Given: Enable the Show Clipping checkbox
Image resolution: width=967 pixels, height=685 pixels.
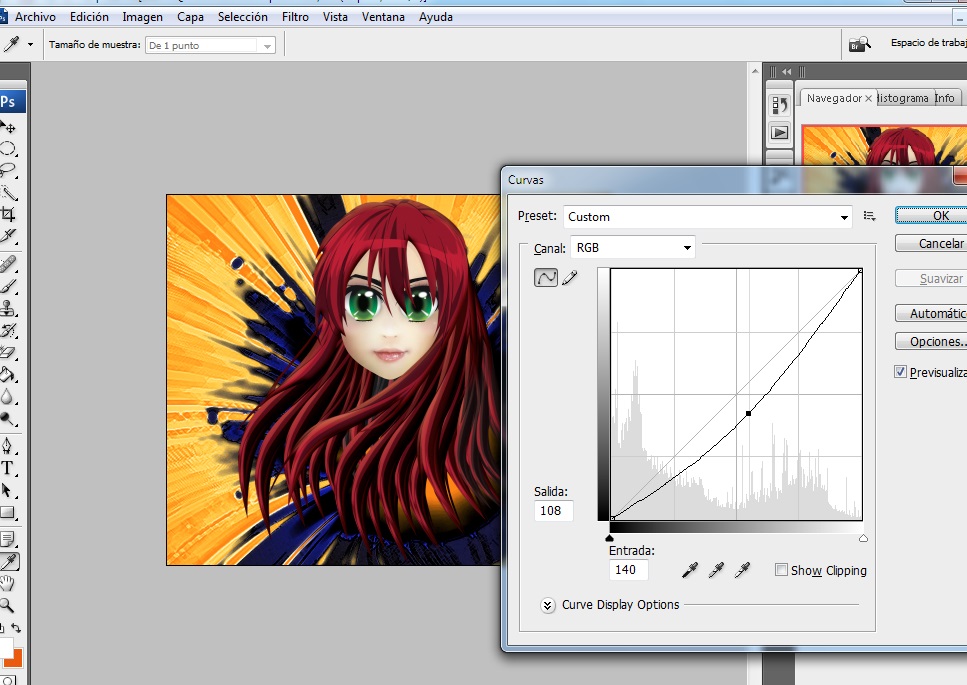Looking at the screenshot, I should (781, 570).
